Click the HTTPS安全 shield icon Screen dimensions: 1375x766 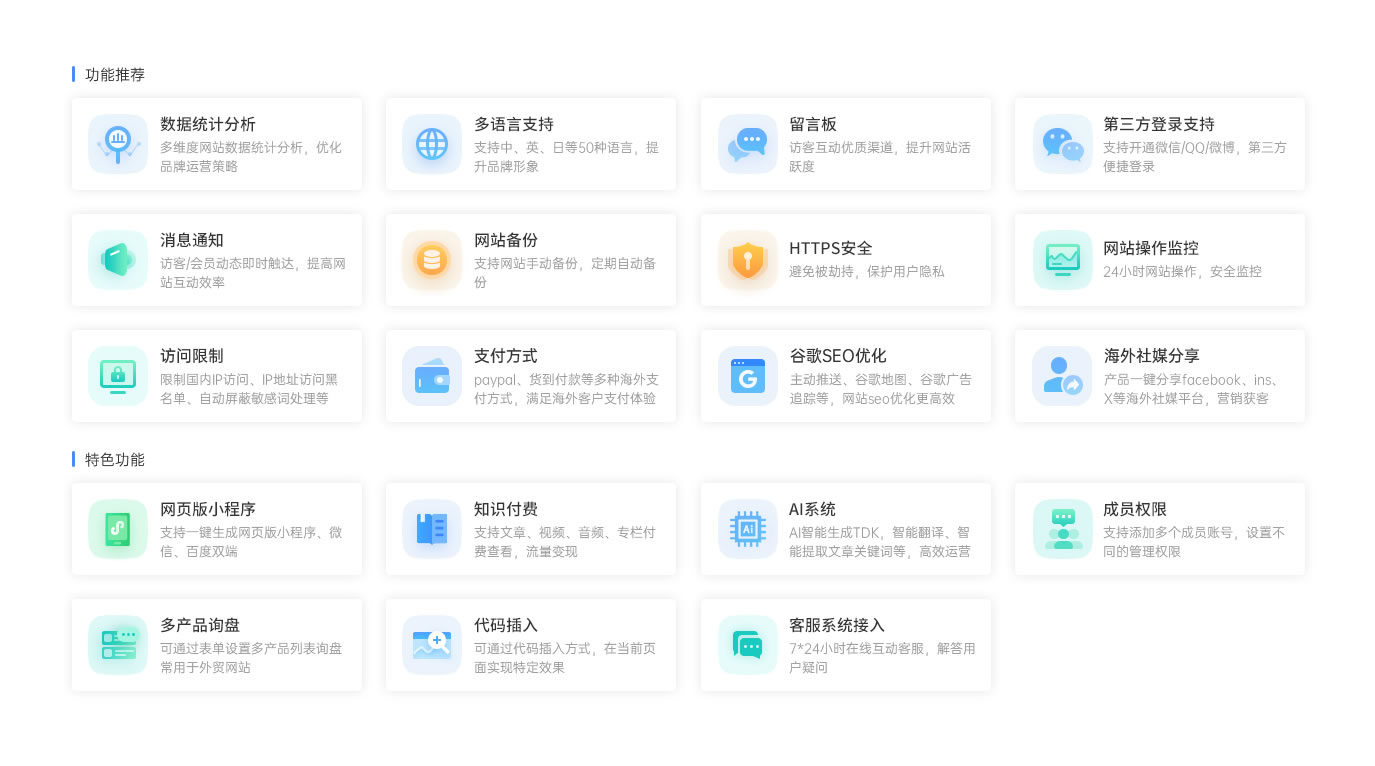click(747, 259)
